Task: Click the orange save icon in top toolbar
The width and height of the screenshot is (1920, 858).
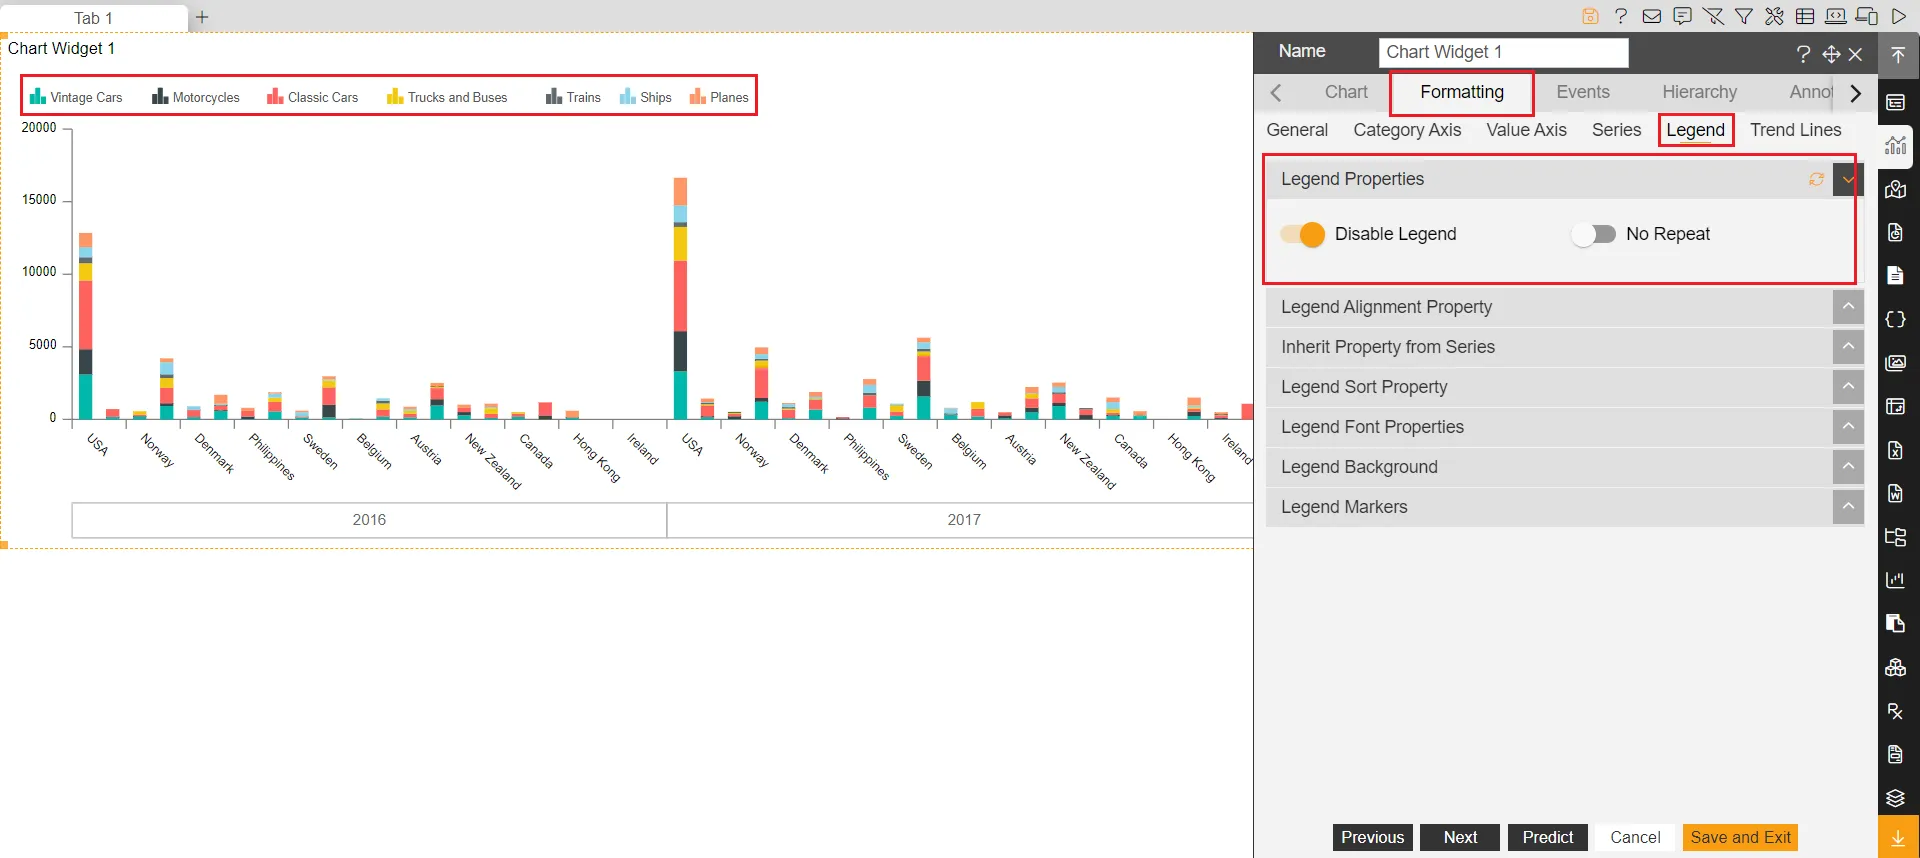Action: coord(1590,16)
